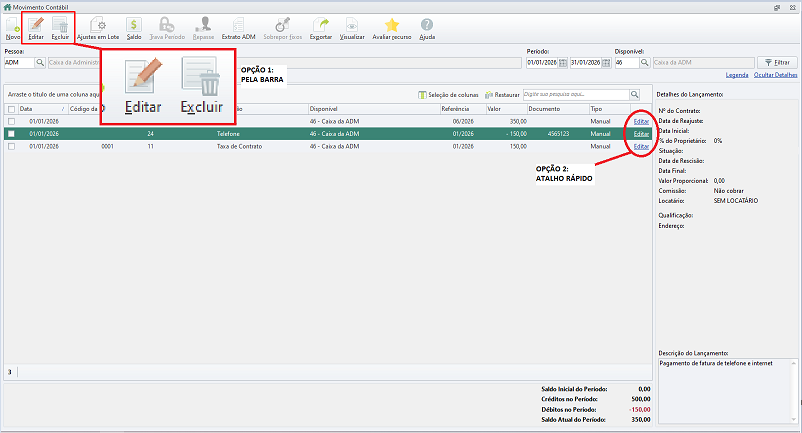Open Seleção de colunas chooser

tap(448, 95)
